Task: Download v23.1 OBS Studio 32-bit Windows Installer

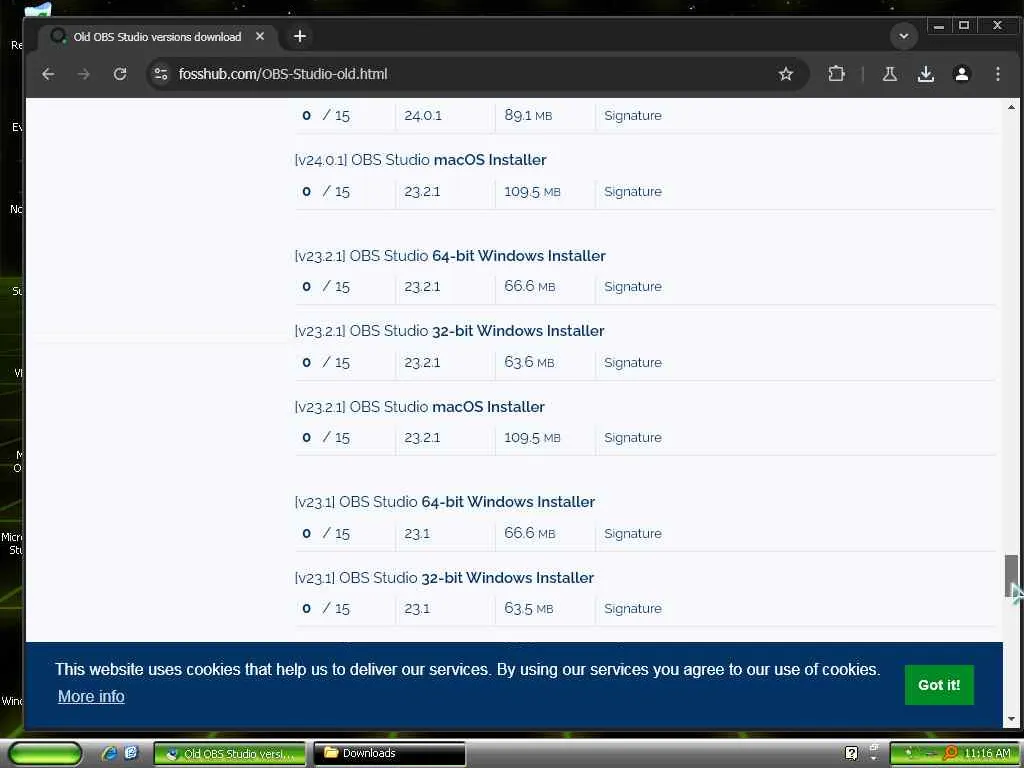Action: (x=444, y=578)
